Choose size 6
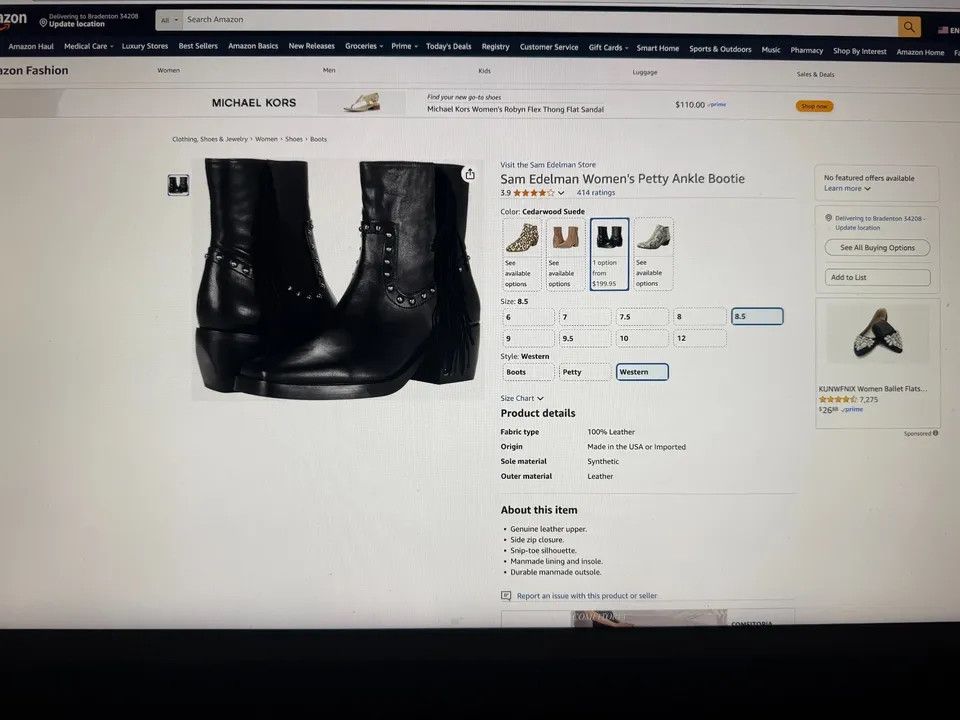This screenshot has height=720, width=960. pyautogui.click(x=528, y=317)
